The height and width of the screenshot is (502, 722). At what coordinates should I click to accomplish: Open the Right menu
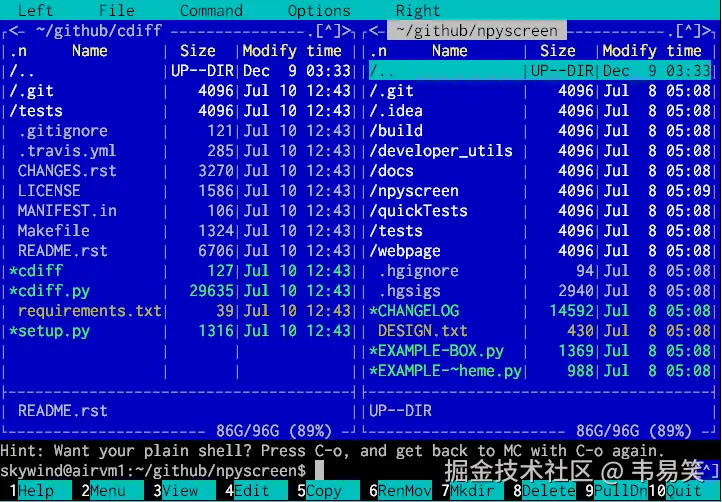[418, 10]
